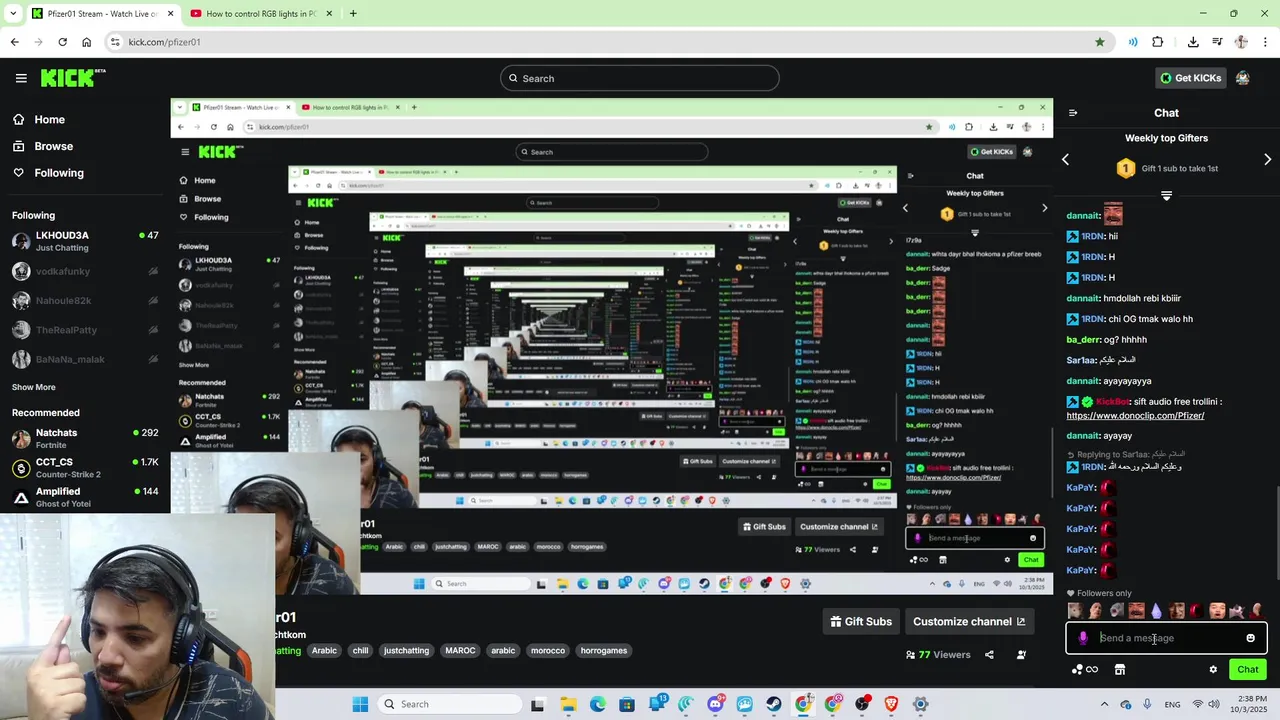This screenshot has height=720, width=1280.
Task: Toggle the microphone icon in the system tray
Action: (x=1147, y=704)
